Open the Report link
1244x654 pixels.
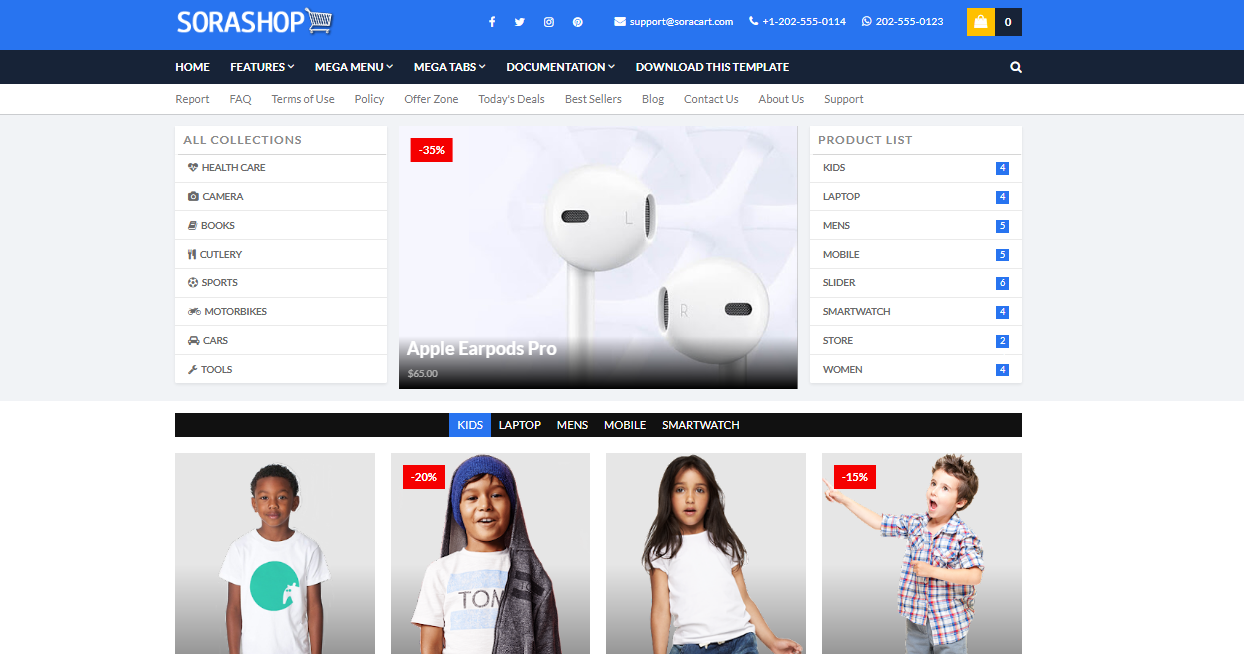point(192,99)
